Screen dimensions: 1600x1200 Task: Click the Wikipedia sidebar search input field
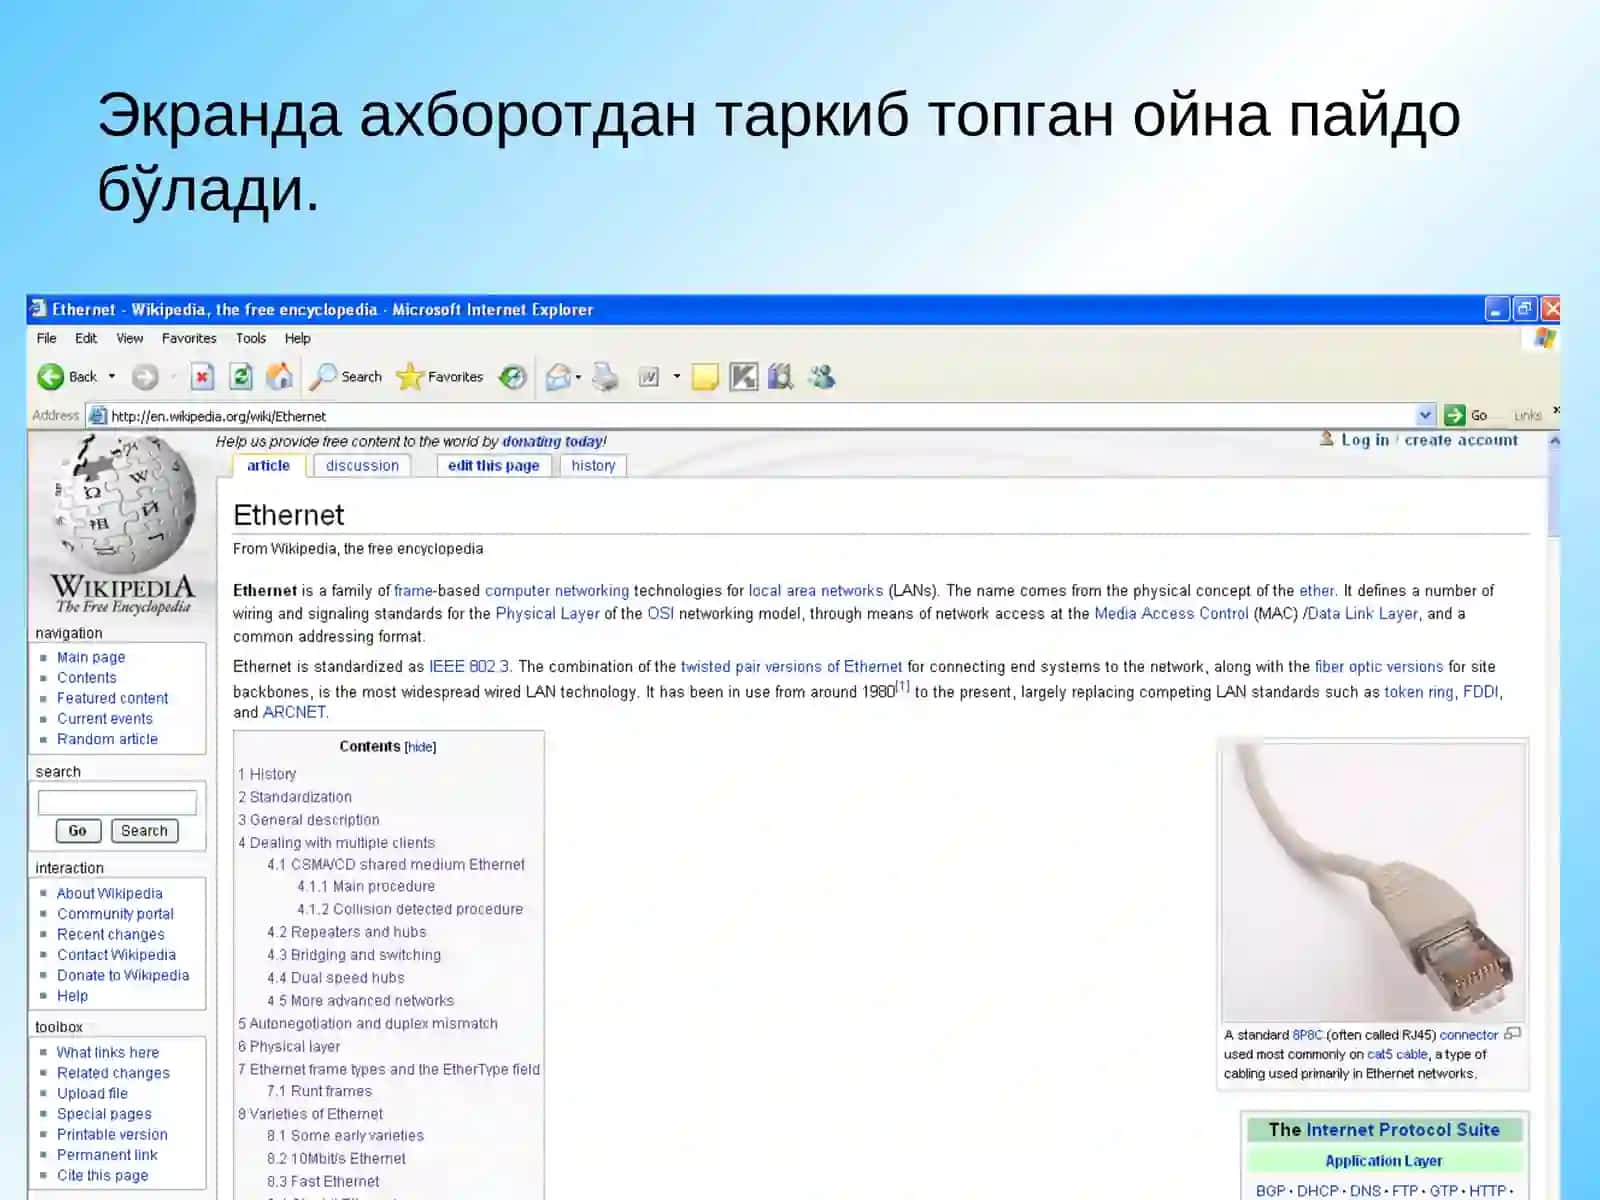(x=117, y=802)
